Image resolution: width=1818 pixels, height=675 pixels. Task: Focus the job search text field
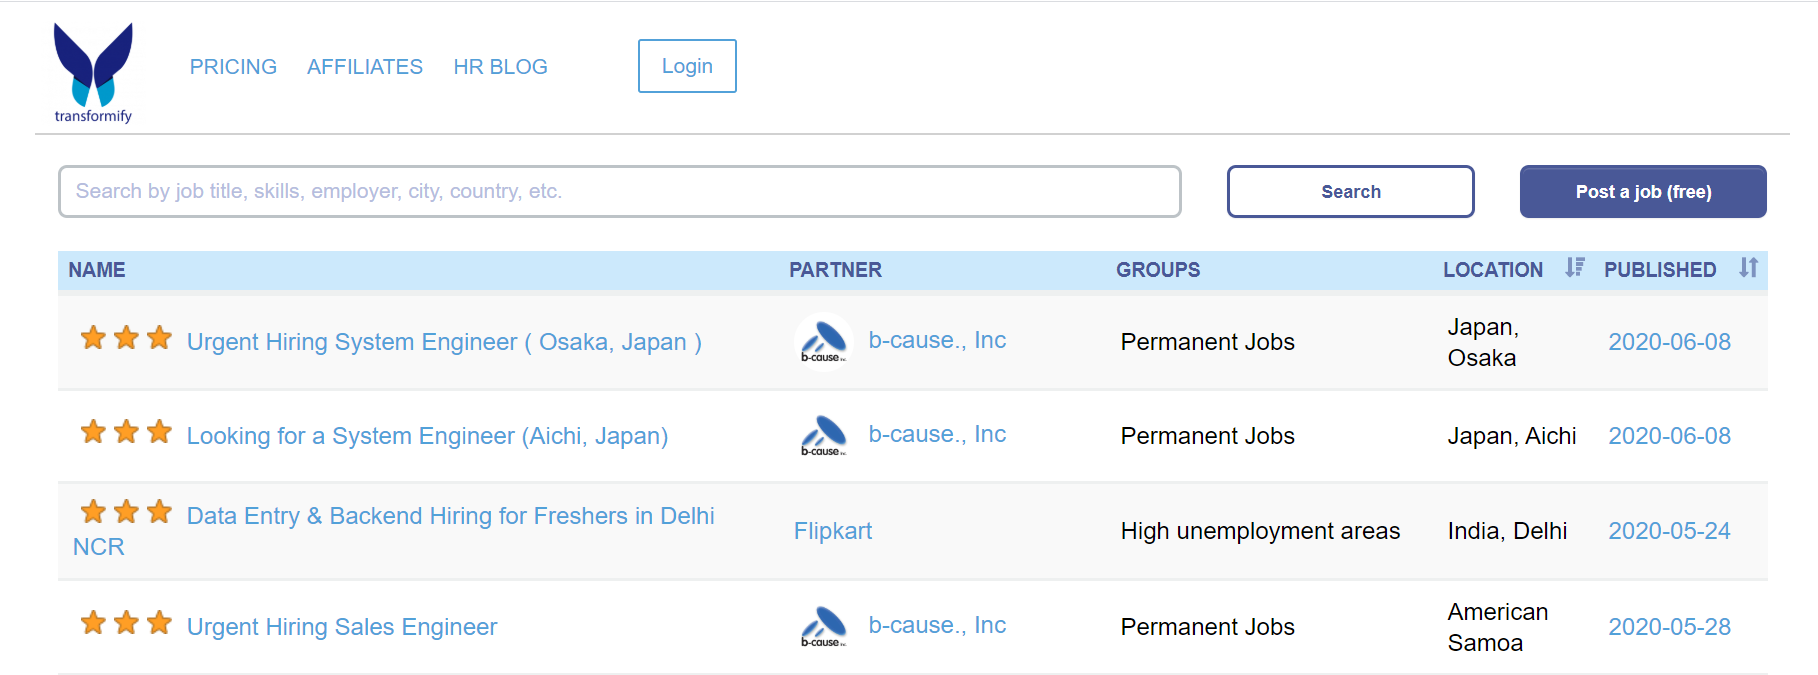[619, 191]
